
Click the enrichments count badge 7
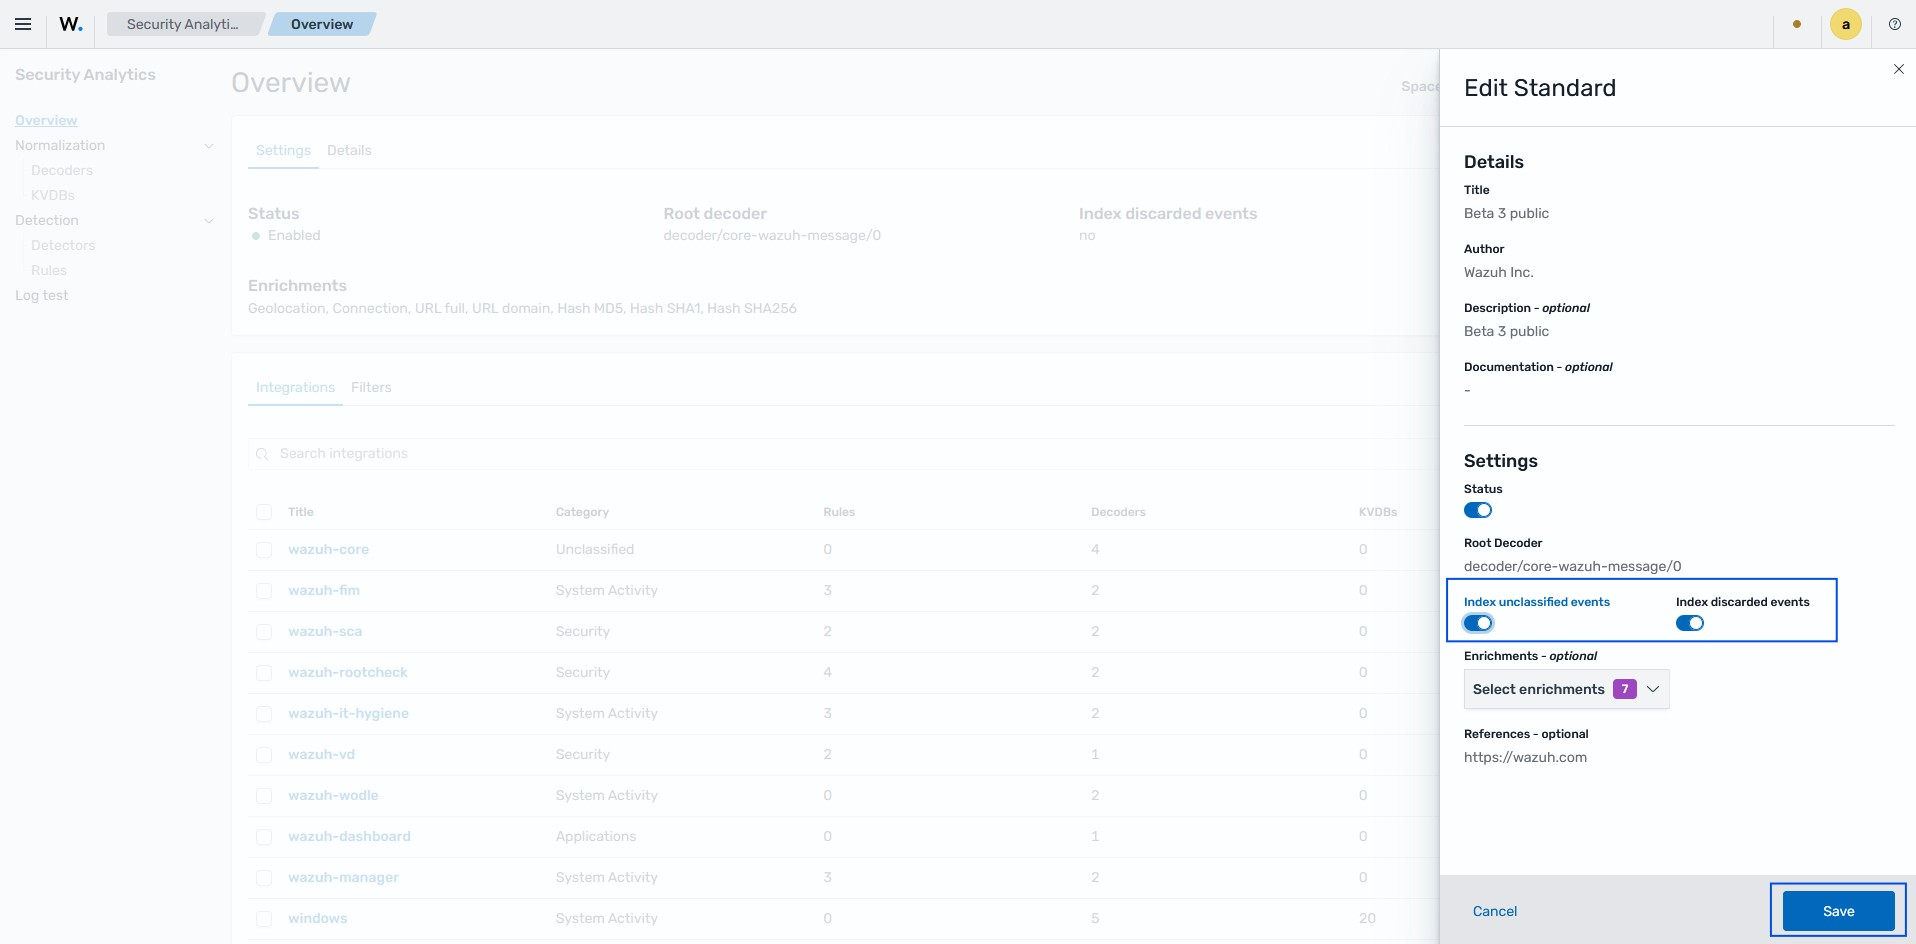click(x=1625, y=689)
